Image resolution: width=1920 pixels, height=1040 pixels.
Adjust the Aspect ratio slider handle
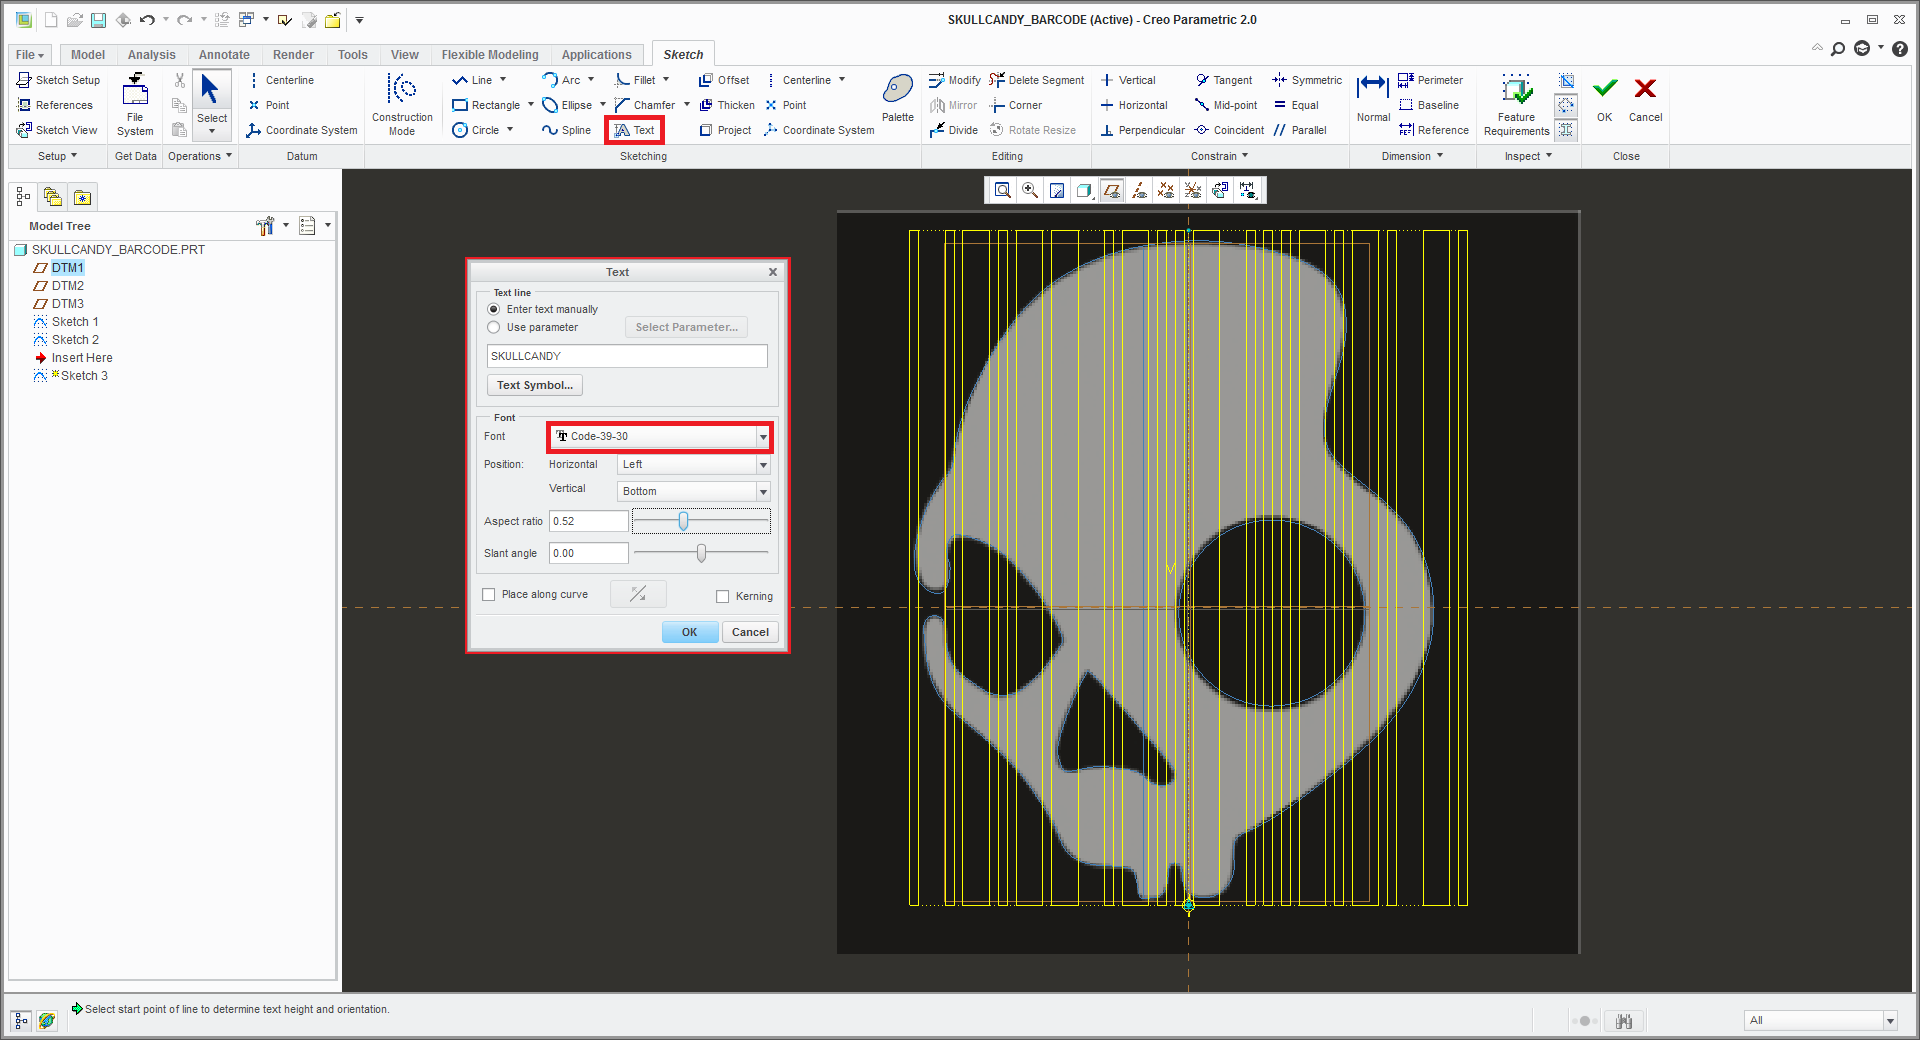tap(683, 522)
